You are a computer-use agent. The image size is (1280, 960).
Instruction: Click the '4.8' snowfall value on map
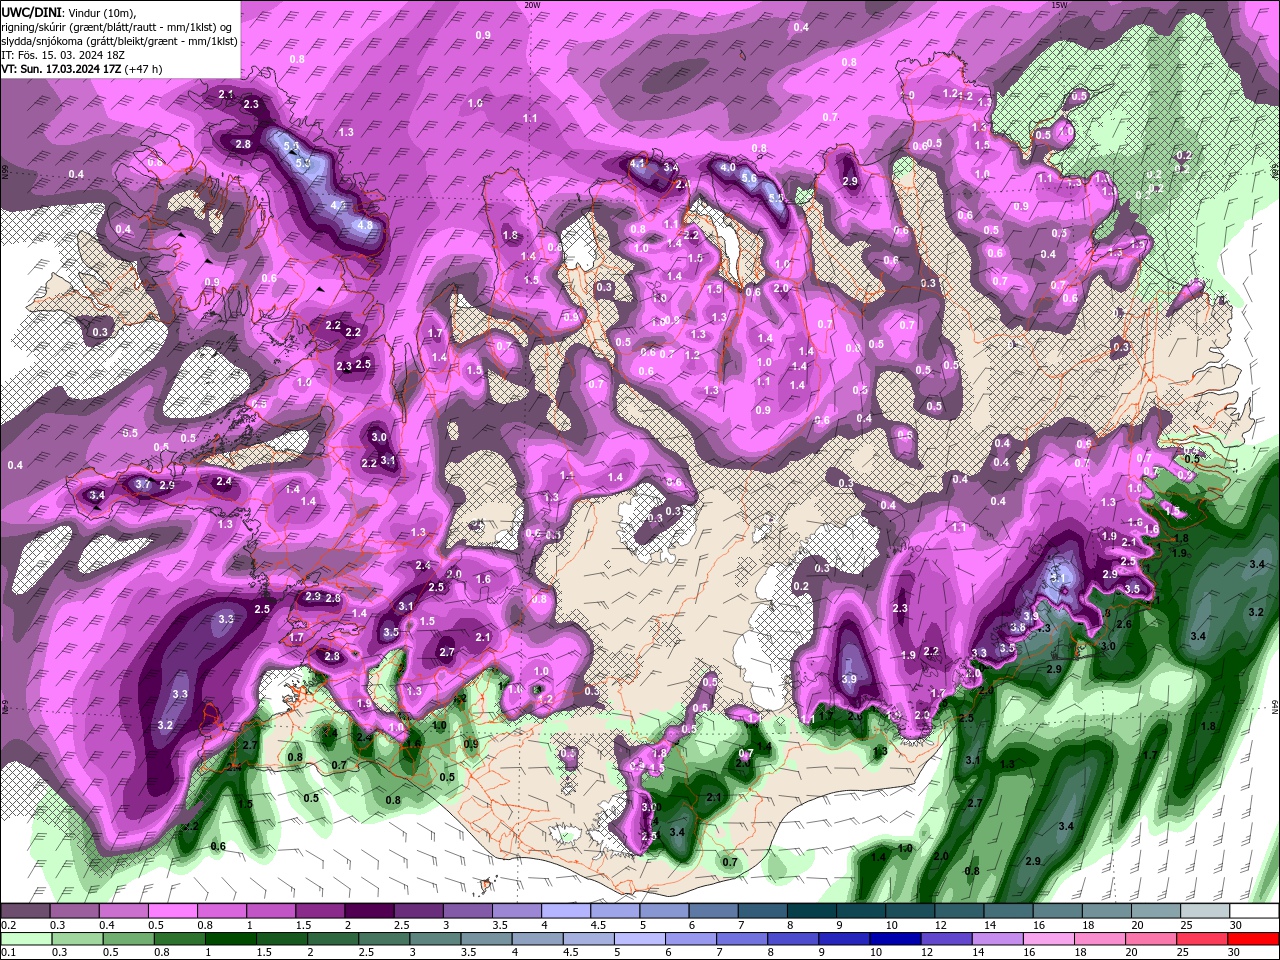pyautogui.click(x=365, y=226)
